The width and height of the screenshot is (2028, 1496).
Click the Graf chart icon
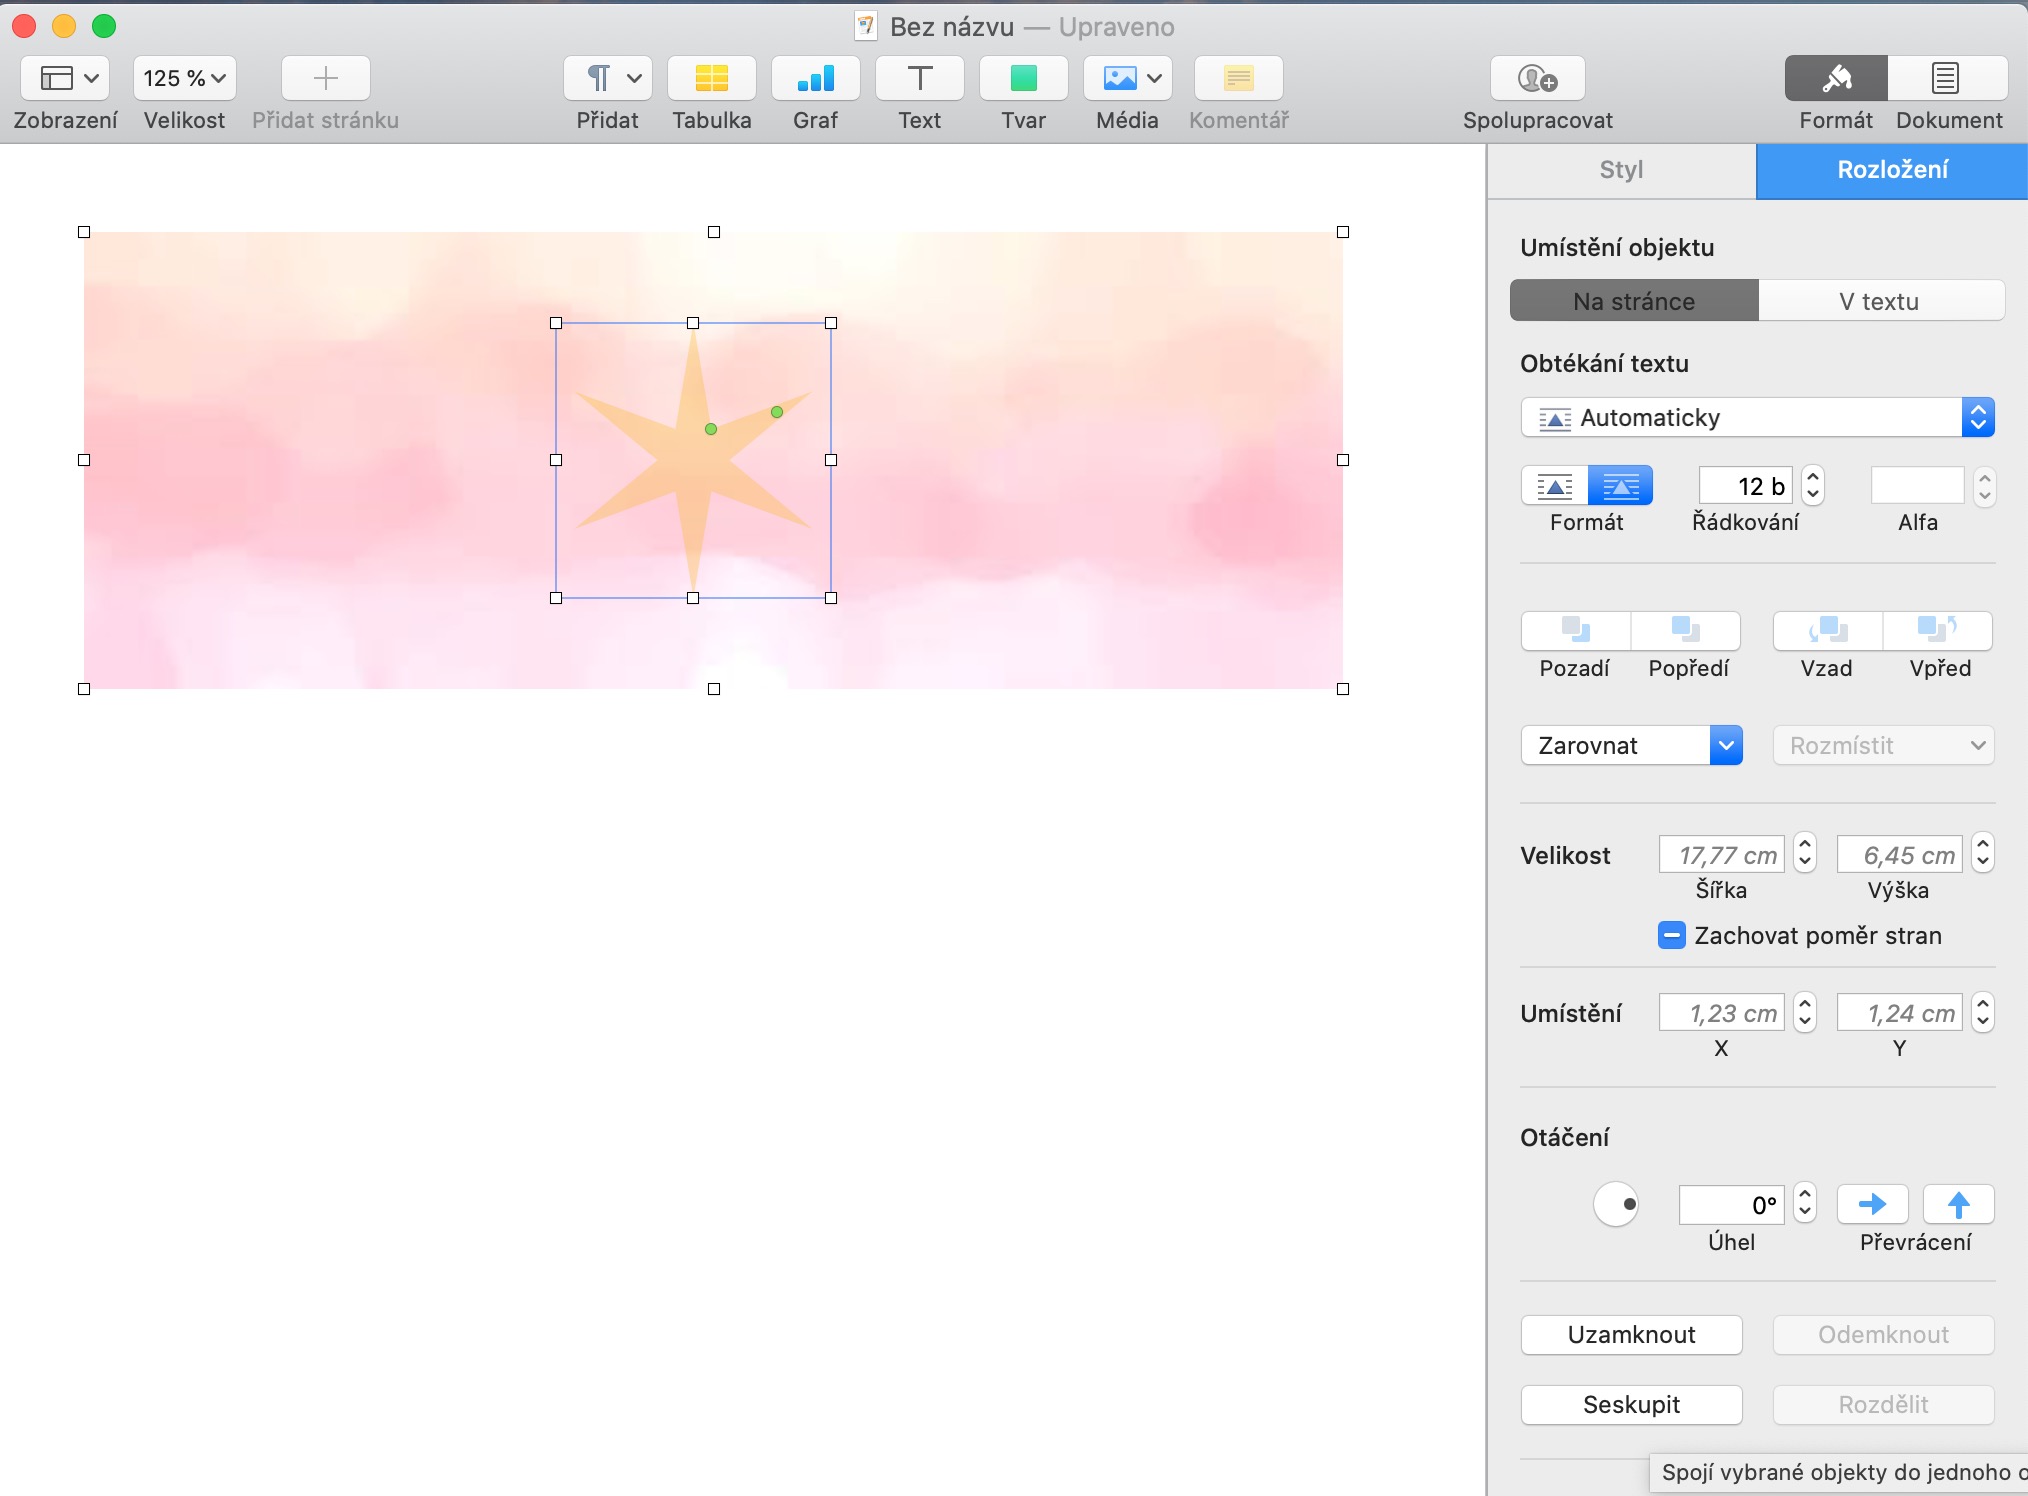[815, 79]
